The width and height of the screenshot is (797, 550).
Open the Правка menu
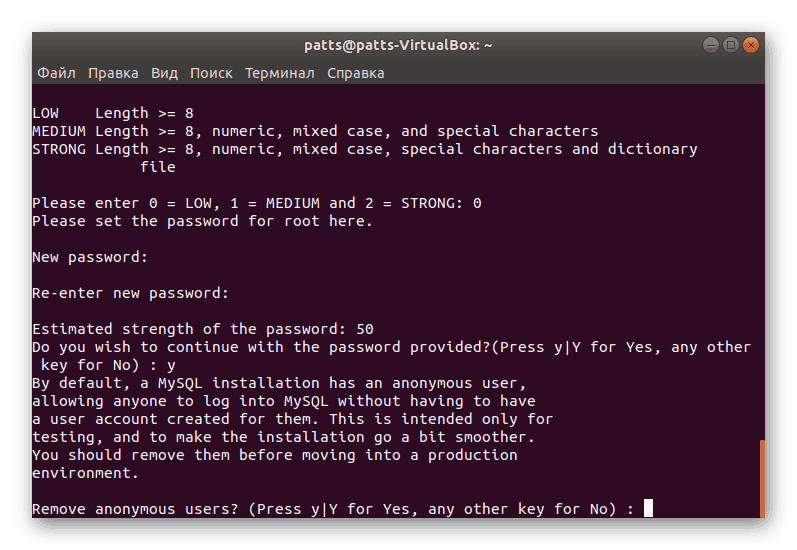pos(113,73)
